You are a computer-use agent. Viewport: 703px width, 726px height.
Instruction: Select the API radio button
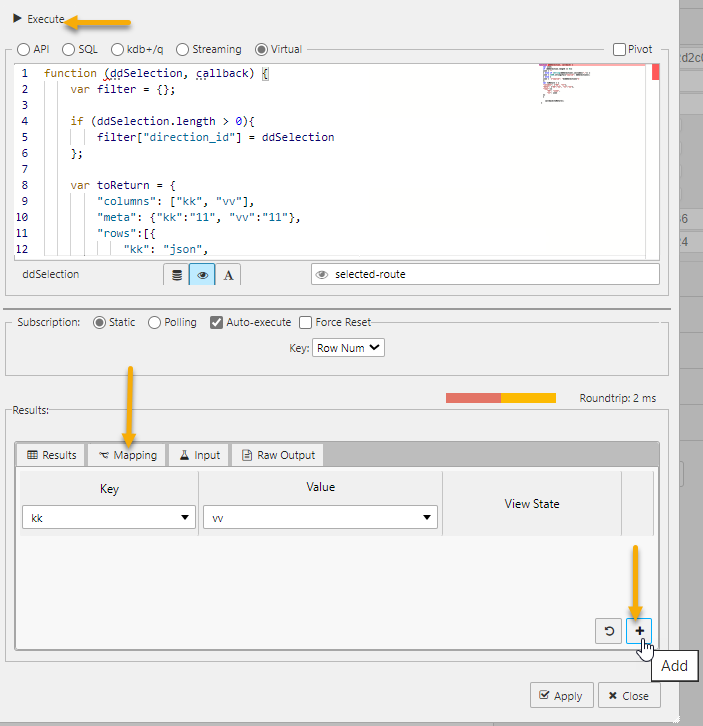tap(24, 50)
